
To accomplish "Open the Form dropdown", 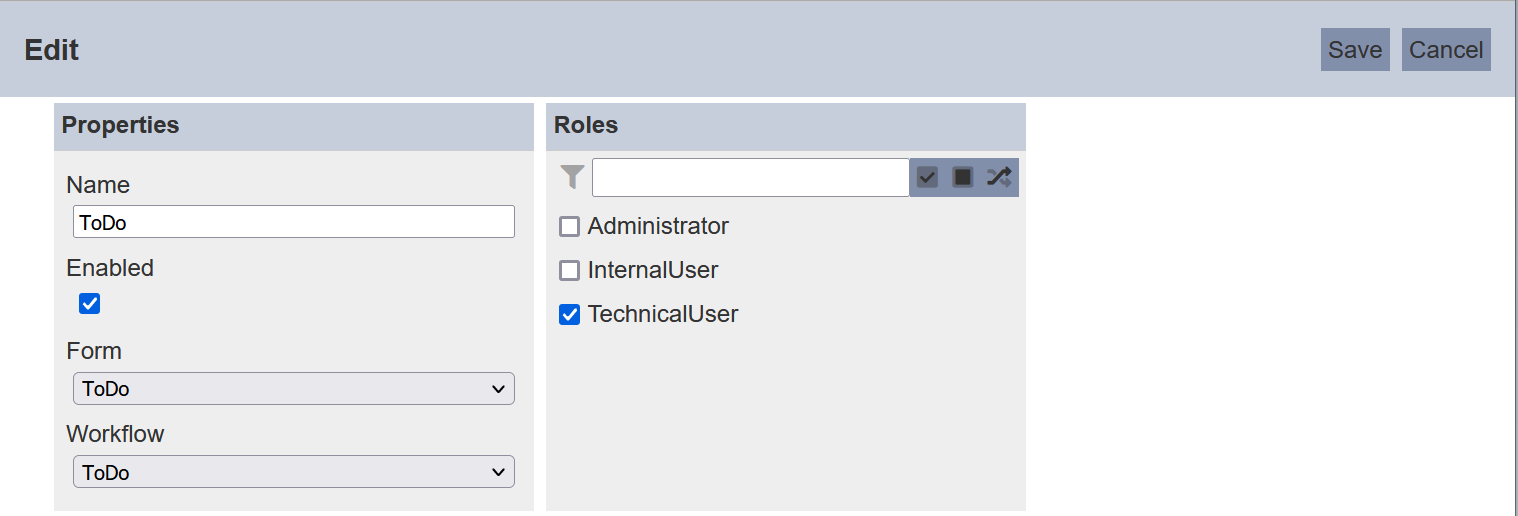I will tap(294, 389).
